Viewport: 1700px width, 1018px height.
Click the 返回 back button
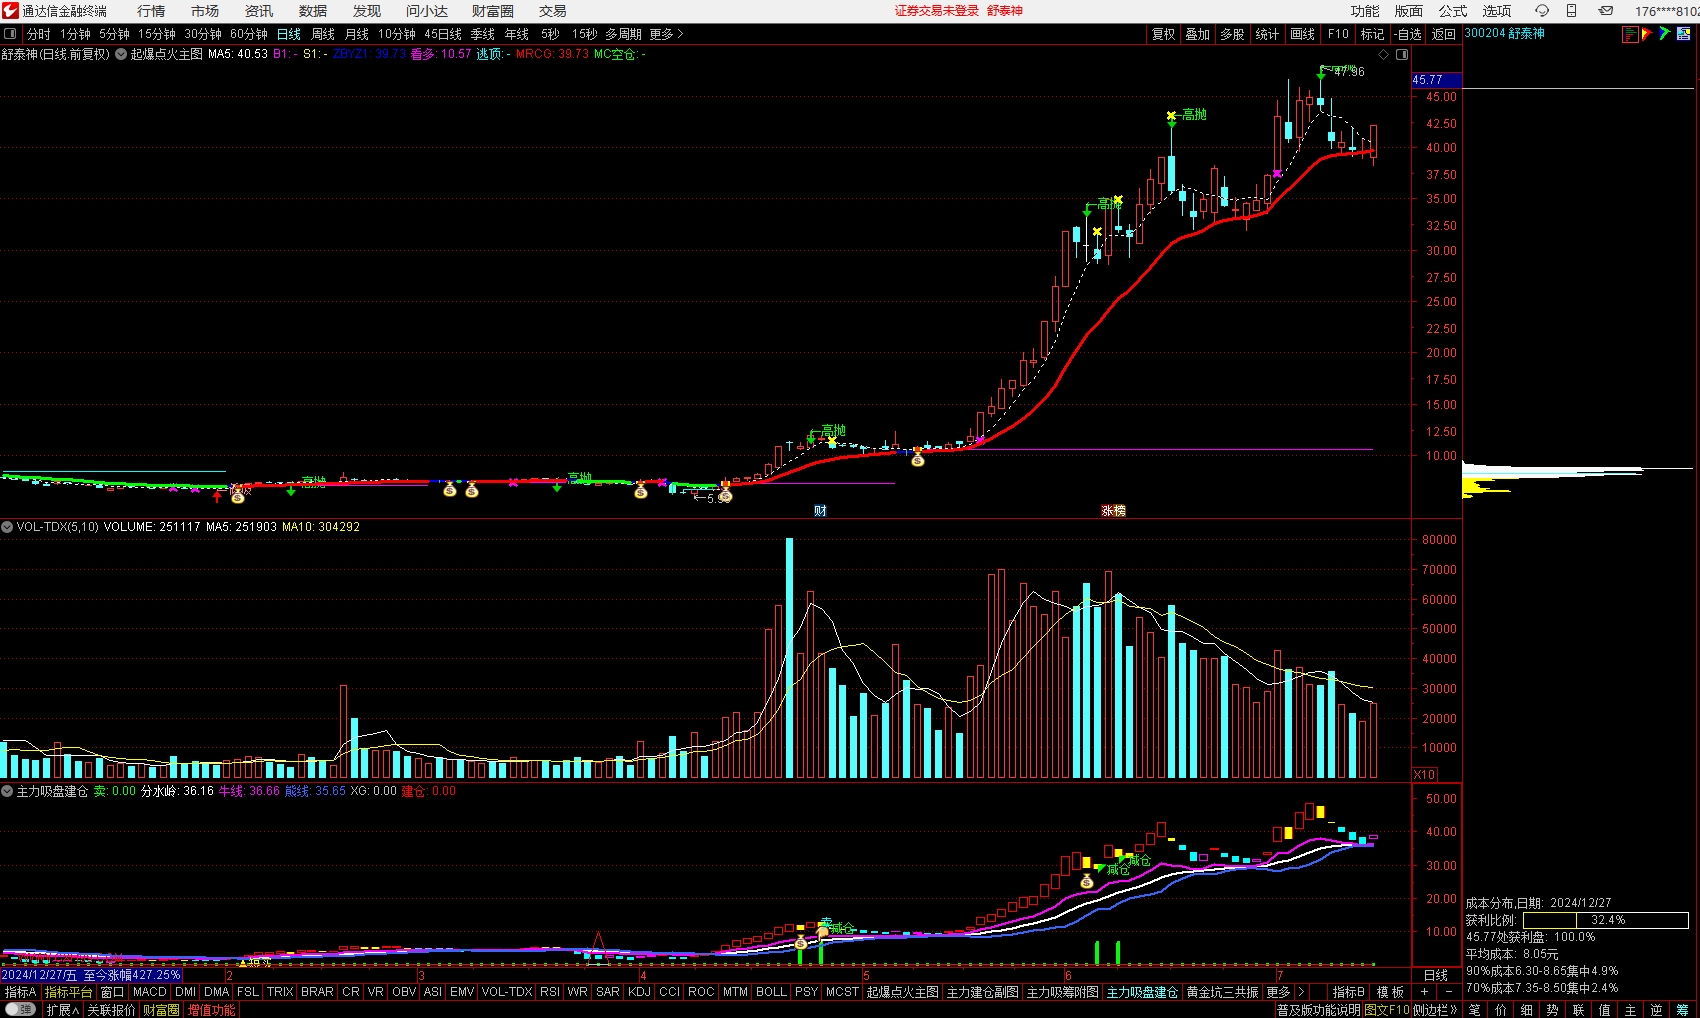pos(1443,34)
